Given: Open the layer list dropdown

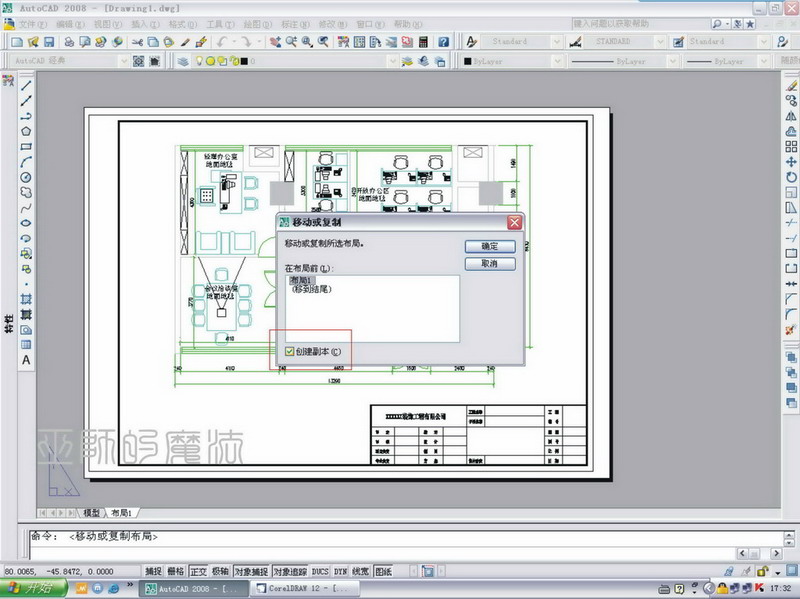Looking at the screenshot, I should (392, 62).
